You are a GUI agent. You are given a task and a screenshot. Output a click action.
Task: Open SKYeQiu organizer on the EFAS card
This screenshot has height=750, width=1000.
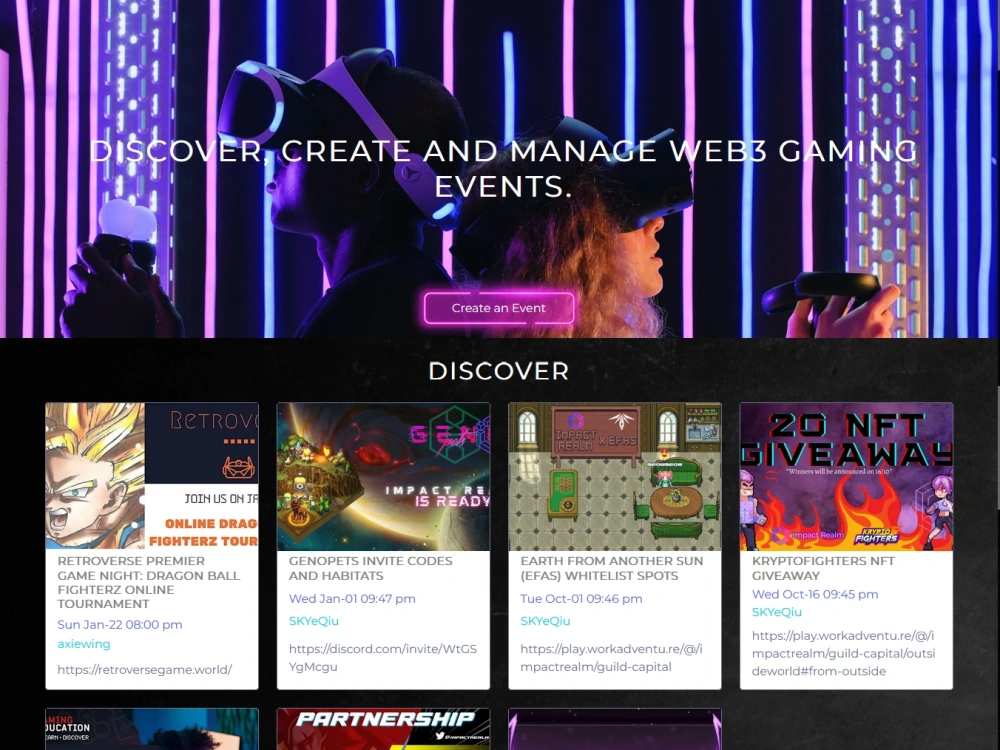[x=545, y=621]
